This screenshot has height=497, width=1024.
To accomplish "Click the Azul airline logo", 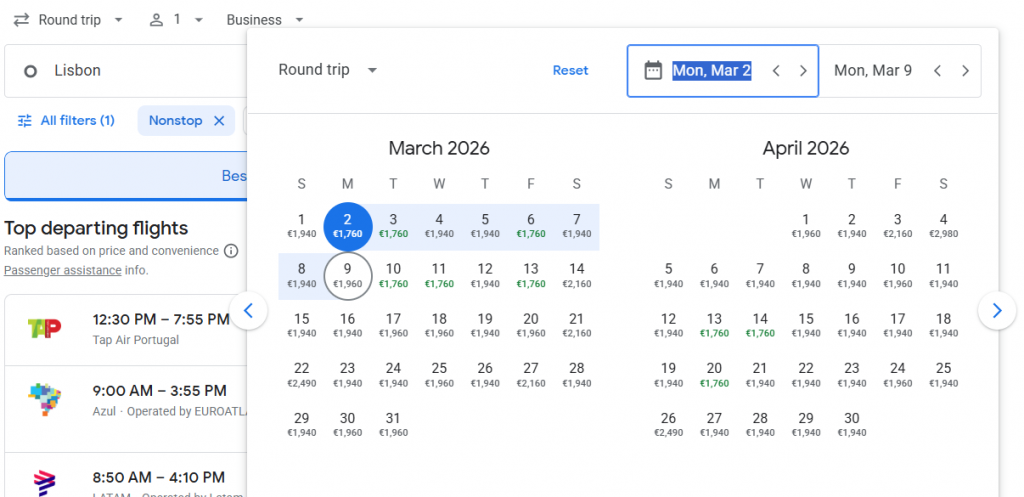I will tap(44, 400).
